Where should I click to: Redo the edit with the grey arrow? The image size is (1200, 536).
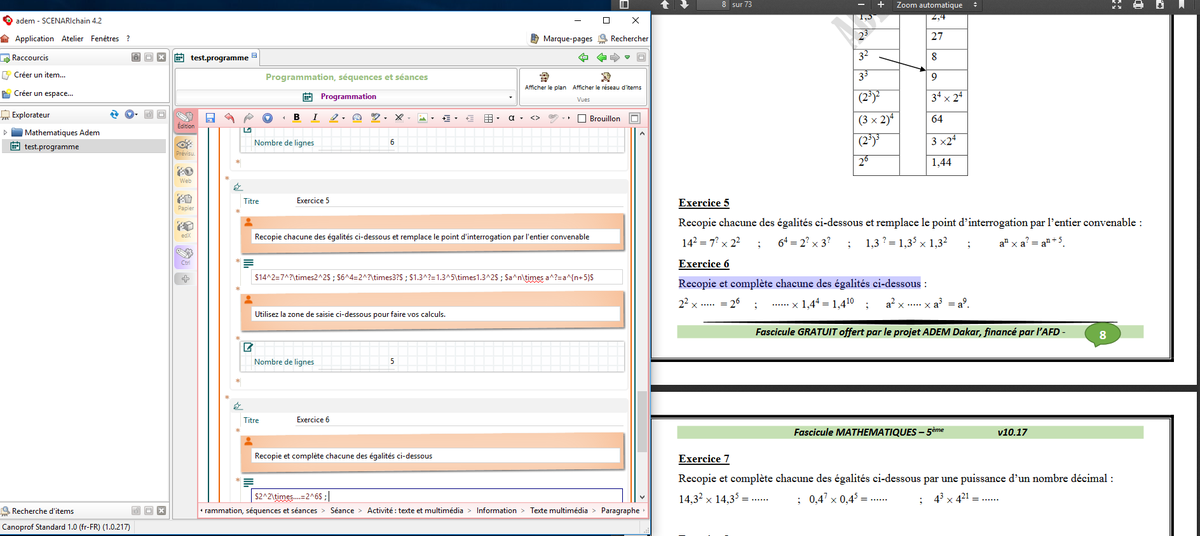tap(248, 118)
